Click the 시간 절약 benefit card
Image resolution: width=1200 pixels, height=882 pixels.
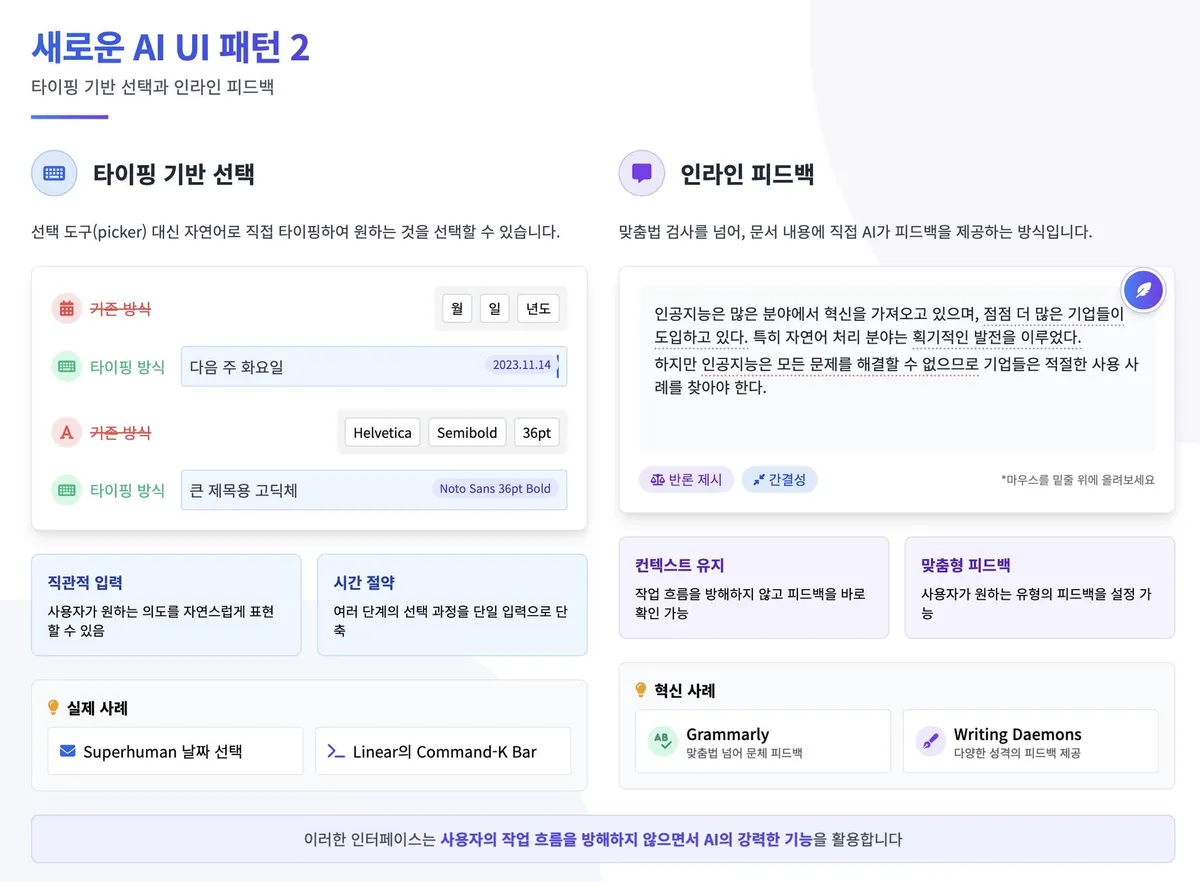[x=452, y=605]
